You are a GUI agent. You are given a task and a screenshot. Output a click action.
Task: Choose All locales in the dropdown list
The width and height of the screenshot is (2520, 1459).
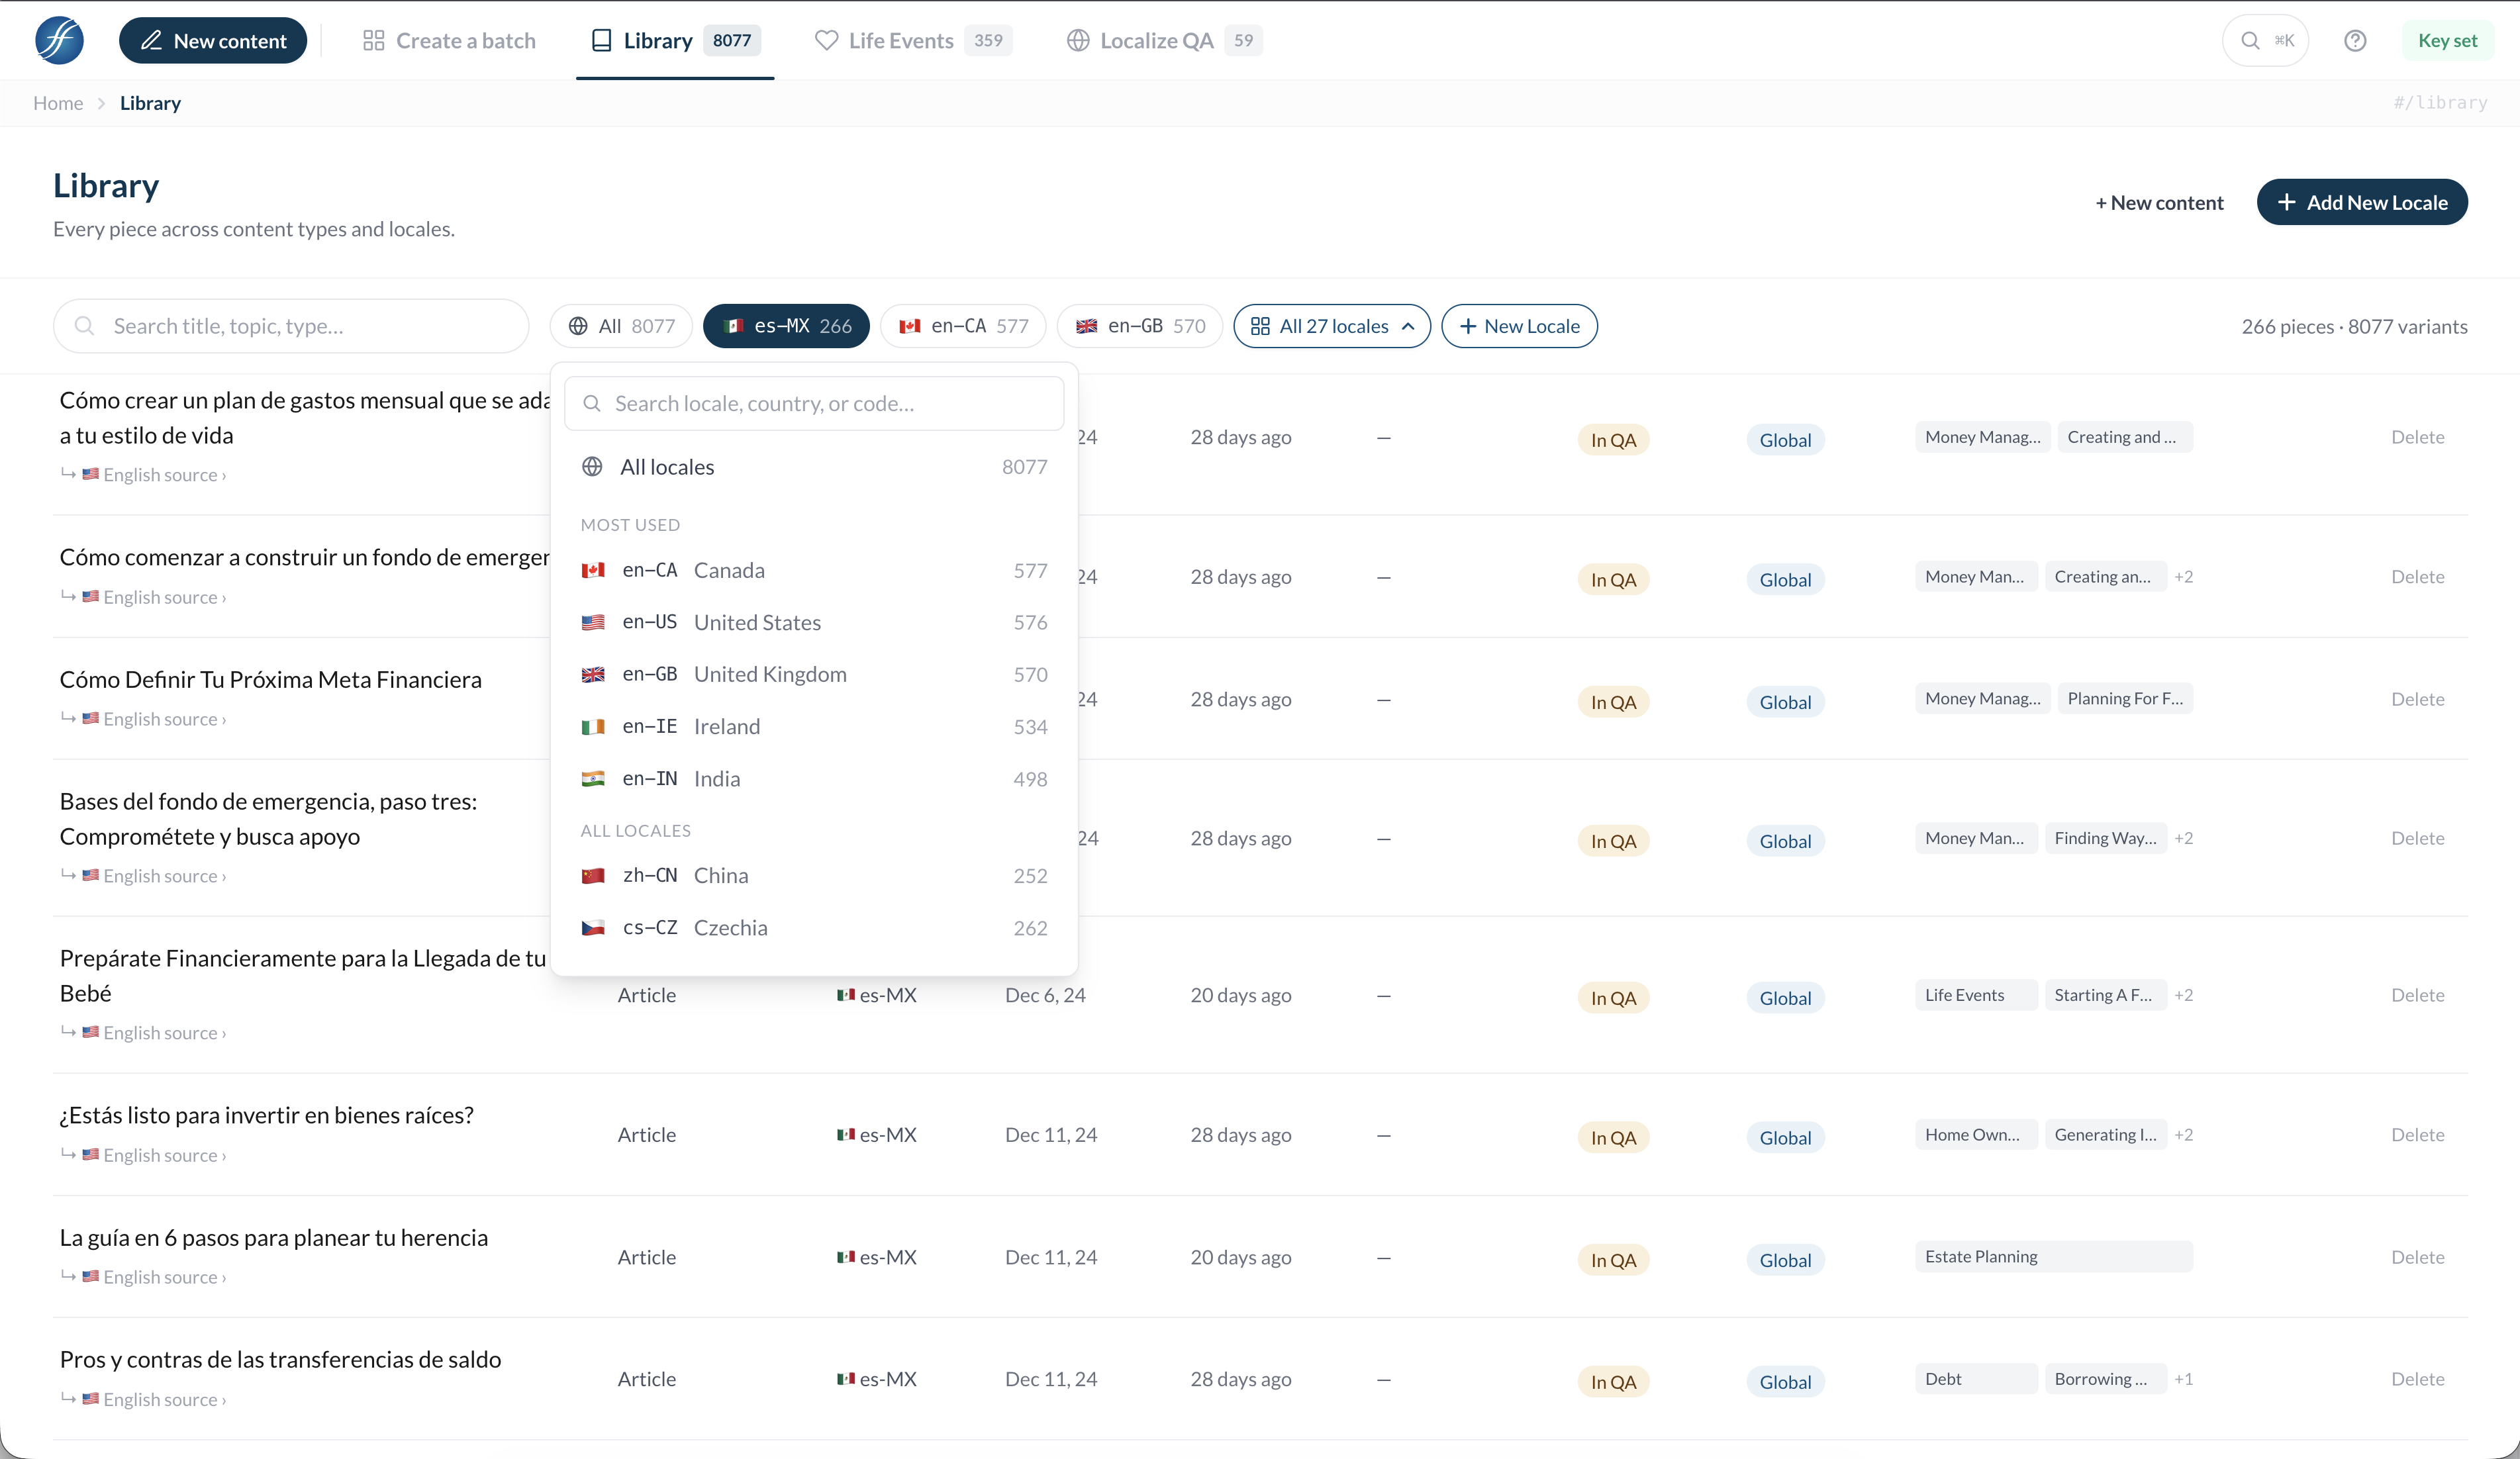coord(814,467)
